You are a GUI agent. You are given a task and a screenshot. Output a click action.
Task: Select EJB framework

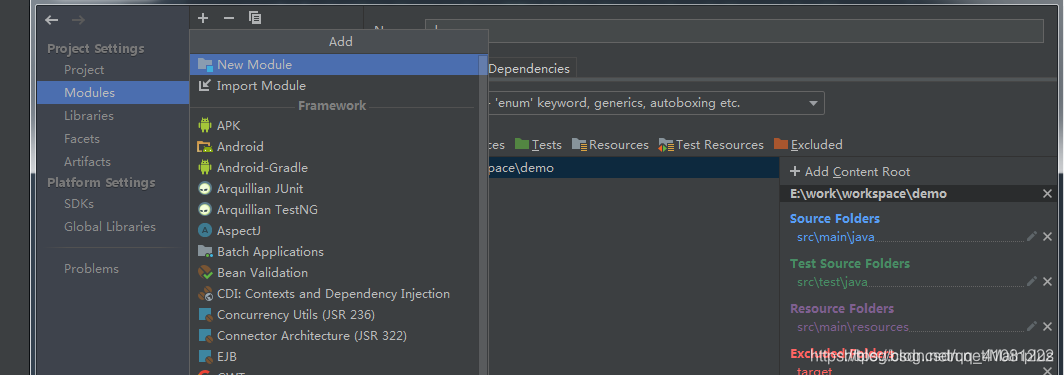(x=335, y=357)
